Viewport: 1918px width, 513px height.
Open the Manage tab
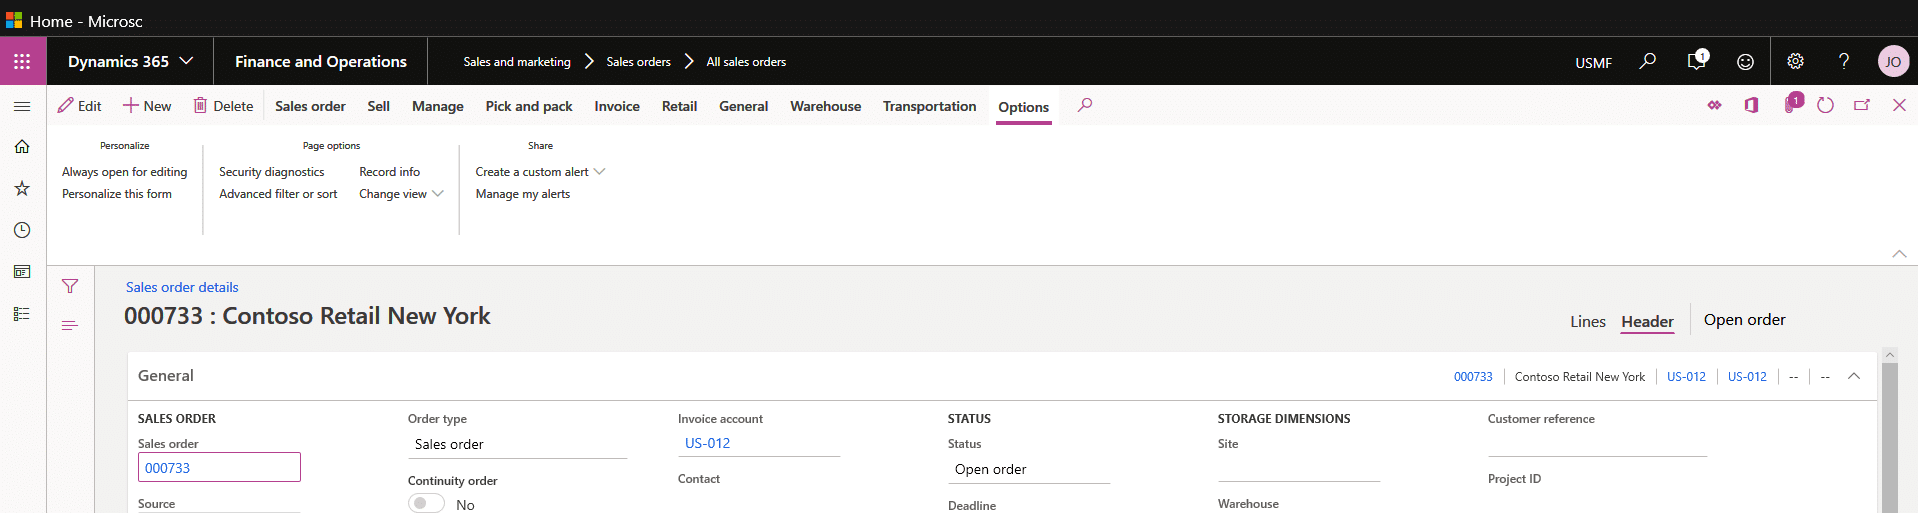[x=438, y=106]
